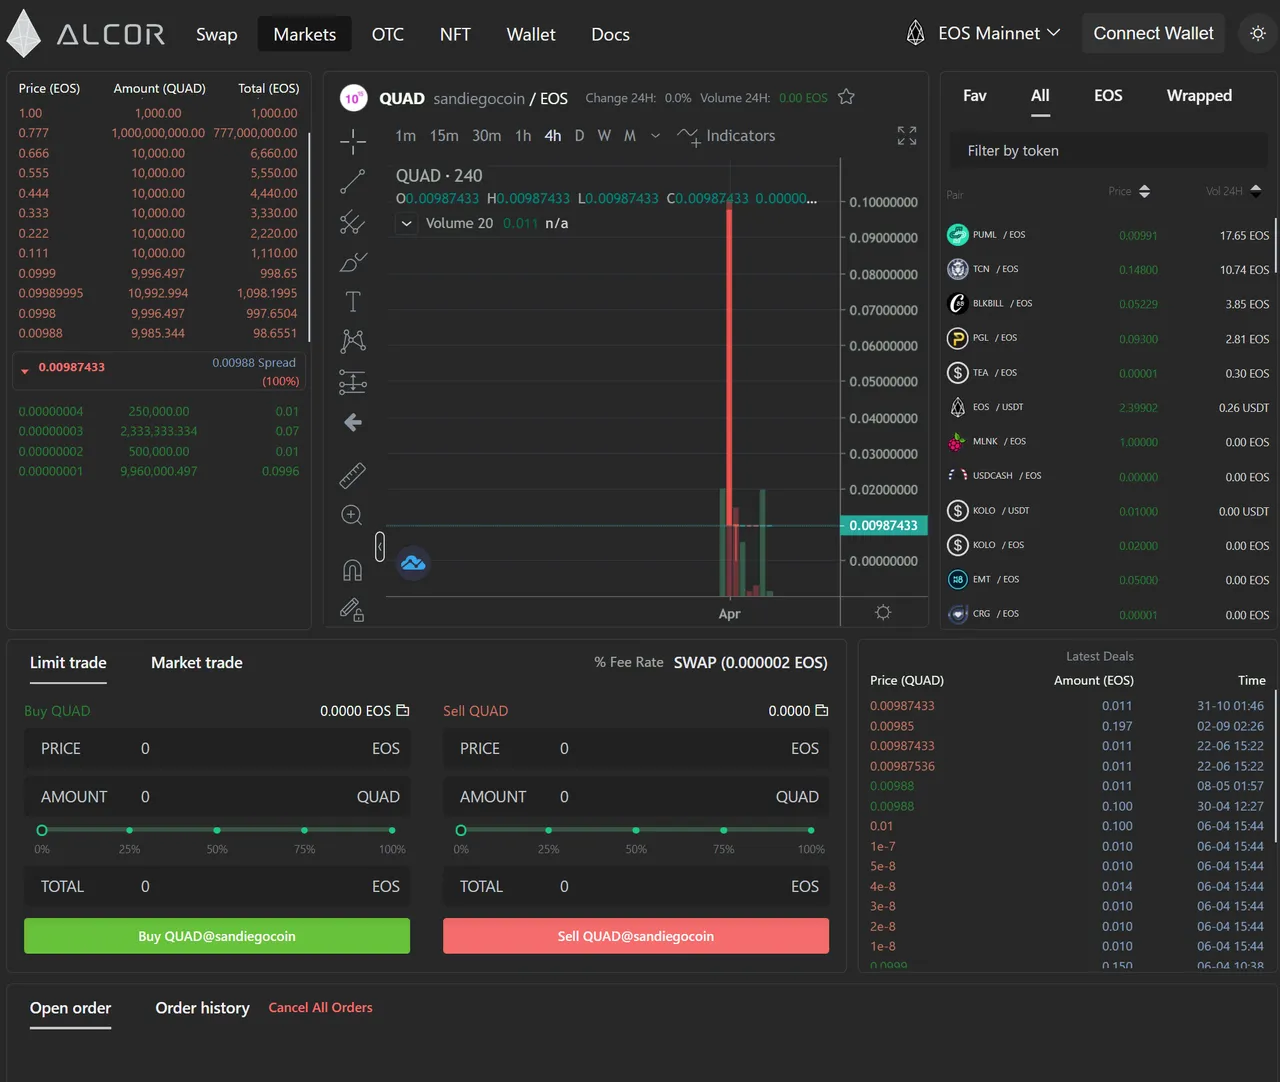
Task: Select the Wrapped pairs tab
Action: pyautogui.click(x=1199, y=96)
